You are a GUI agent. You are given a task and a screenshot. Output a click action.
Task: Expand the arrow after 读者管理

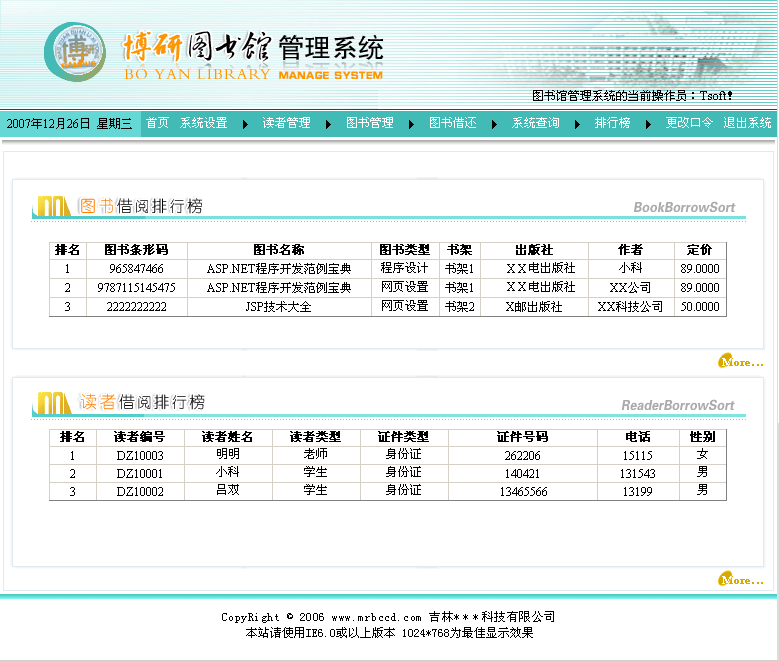coord(328,124)
